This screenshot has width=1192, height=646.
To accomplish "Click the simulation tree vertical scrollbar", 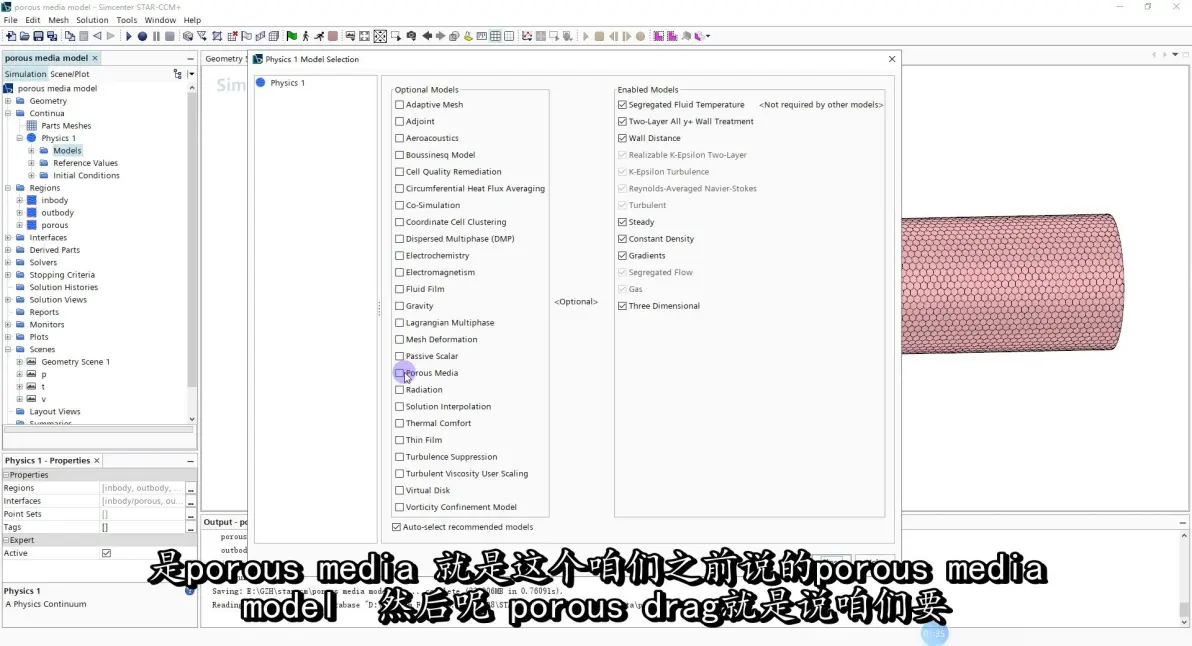I will [x=192, y=250].
